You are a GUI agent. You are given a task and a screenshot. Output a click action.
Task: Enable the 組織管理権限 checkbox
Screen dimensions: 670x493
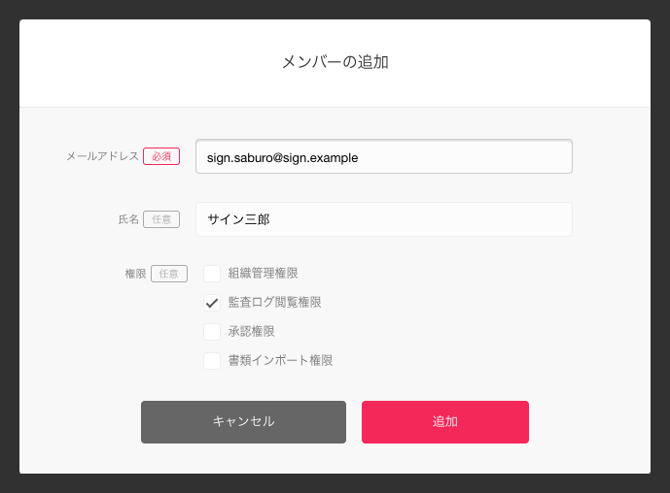(212, 273)
